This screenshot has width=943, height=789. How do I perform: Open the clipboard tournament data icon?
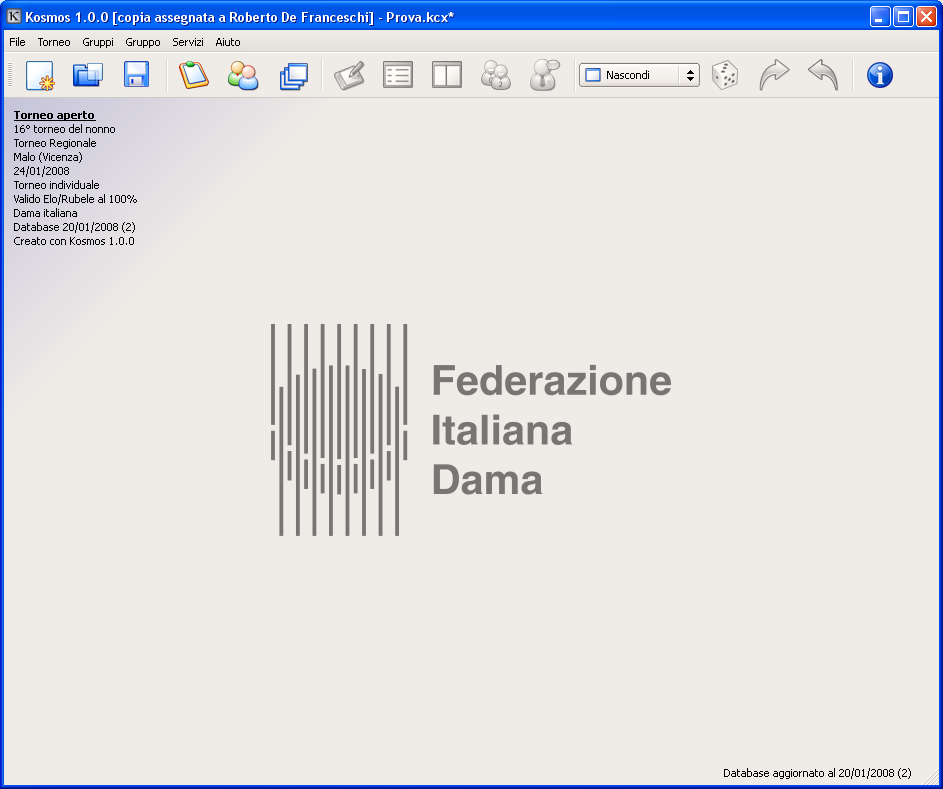[194, 75]
